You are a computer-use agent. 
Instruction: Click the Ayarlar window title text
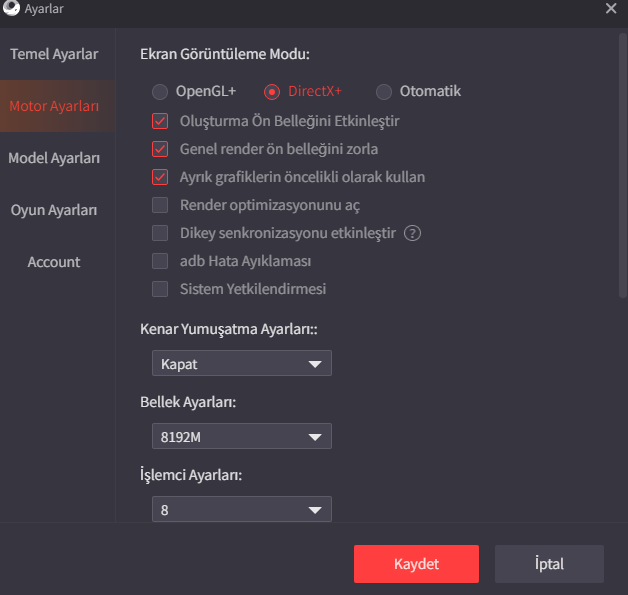pyautogui.click(x=44, y=8)
